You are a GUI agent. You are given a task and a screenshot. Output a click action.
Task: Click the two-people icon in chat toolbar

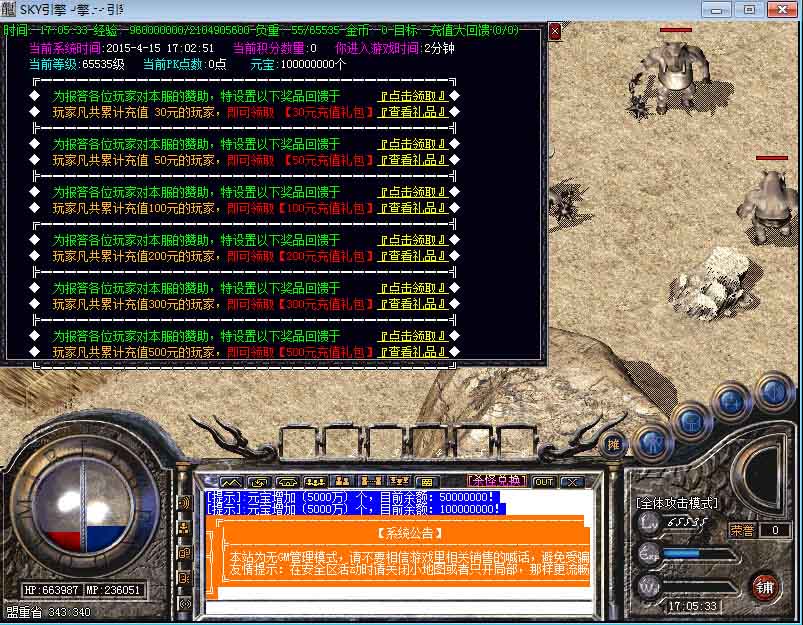[x=342, y=482]
